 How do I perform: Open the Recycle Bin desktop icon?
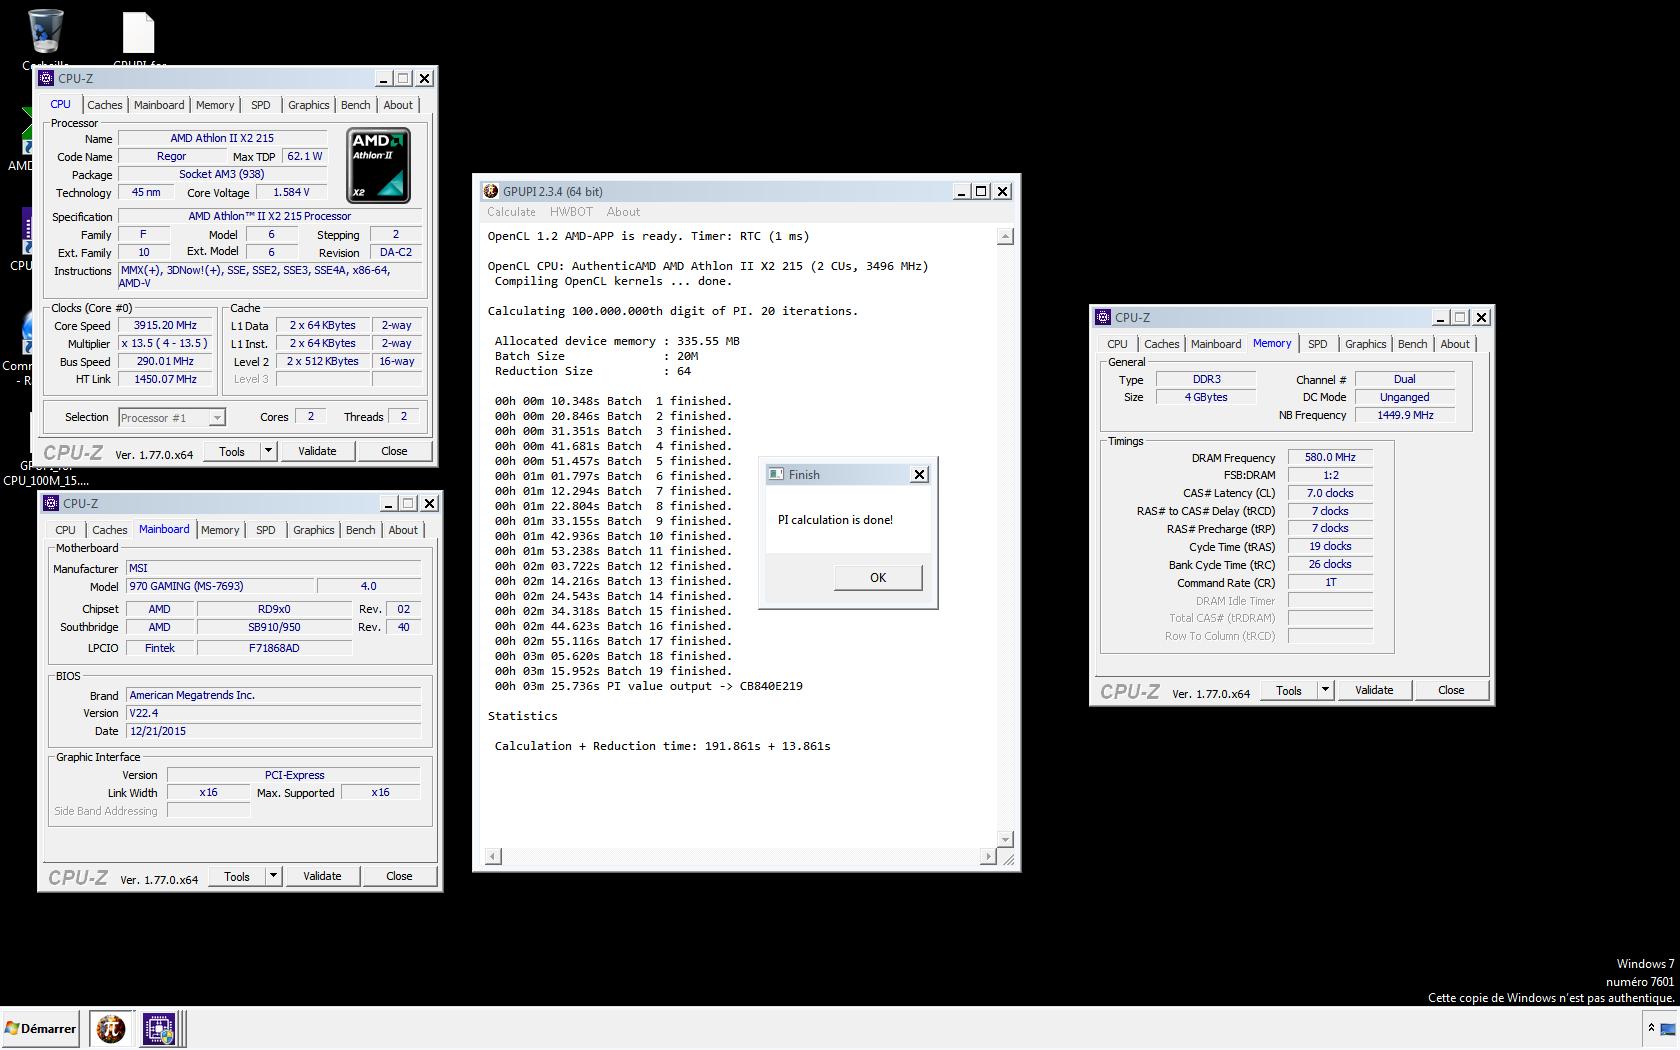[45, 32]
